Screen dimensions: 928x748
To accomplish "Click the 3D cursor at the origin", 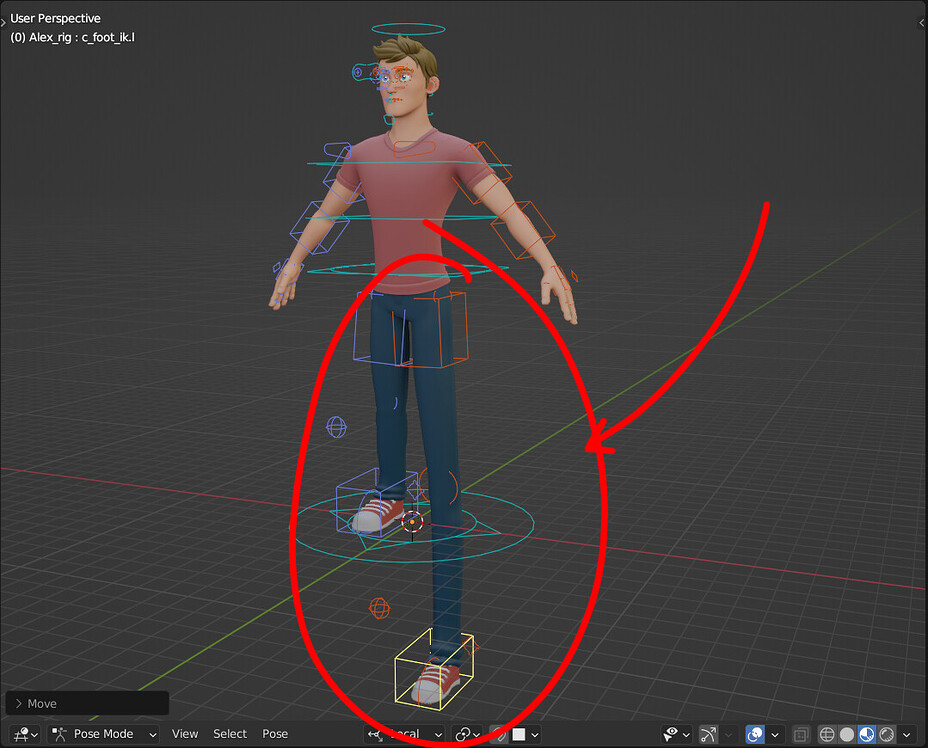I will pyautogui.click(x=413, y=522).
